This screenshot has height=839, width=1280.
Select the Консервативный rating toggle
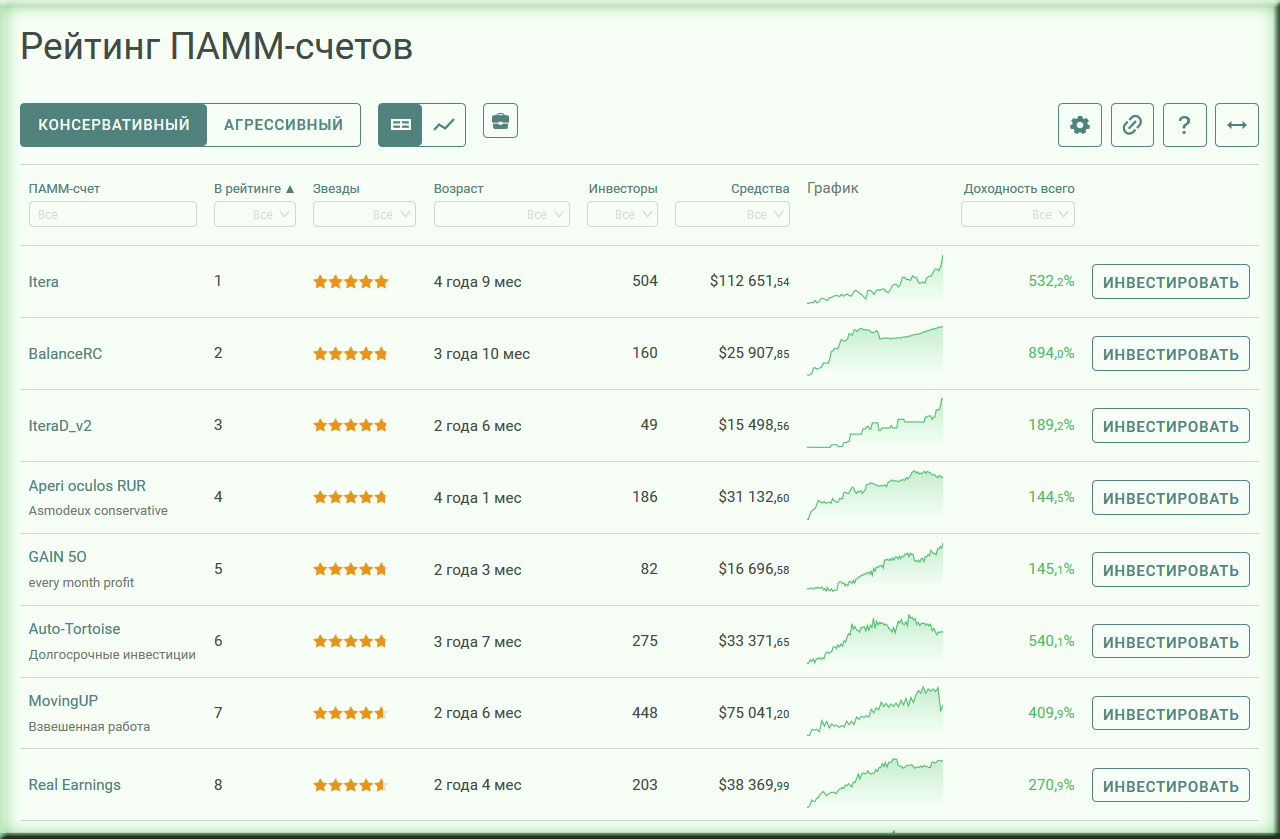click(x=114, y=125)
